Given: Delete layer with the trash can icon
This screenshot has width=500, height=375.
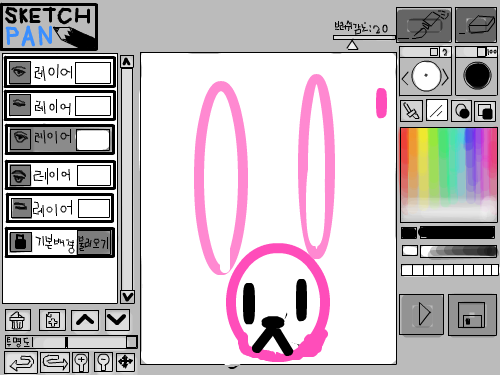Looking at the screenshot, I should [18, 320].
